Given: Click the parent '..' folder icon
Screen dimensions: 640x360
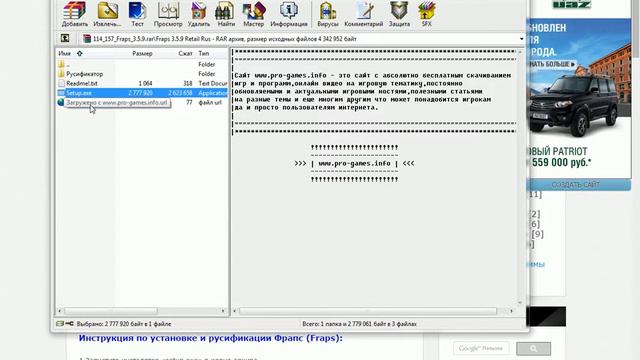Looking at the screenshot, I should pyautogui.click(x=61, y=64).
